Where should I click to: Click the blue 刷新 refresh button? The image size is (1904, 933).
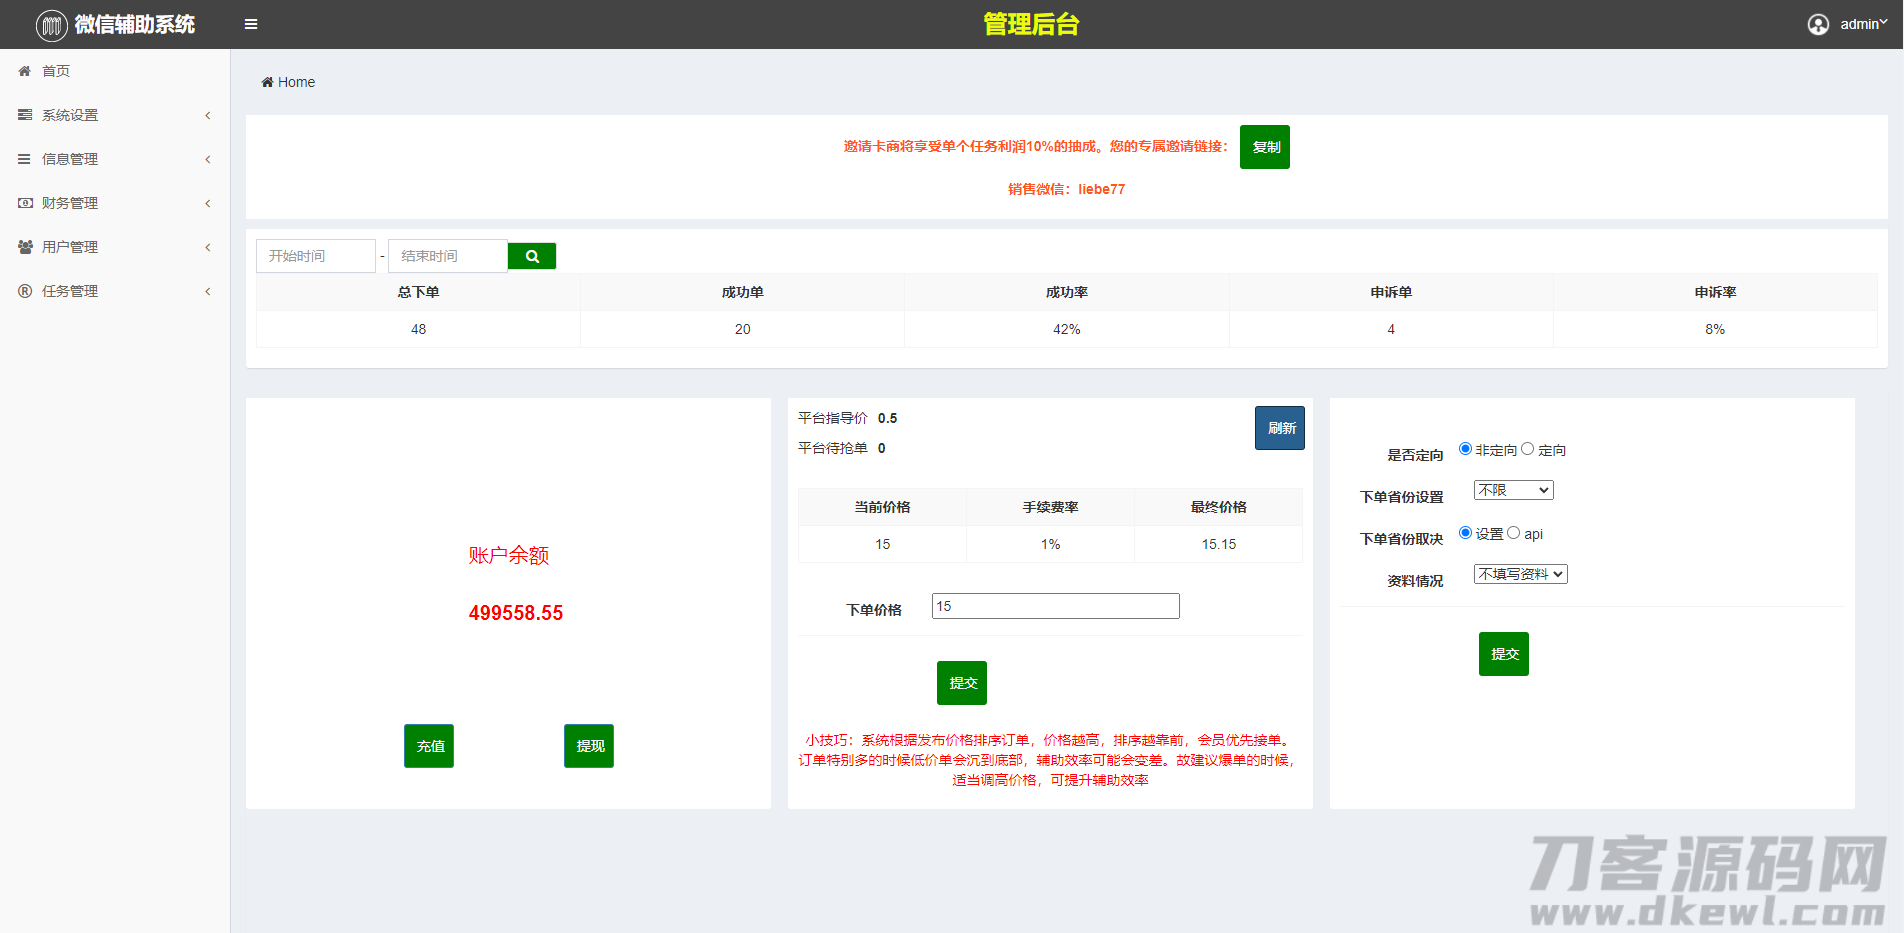point(1280,428)
